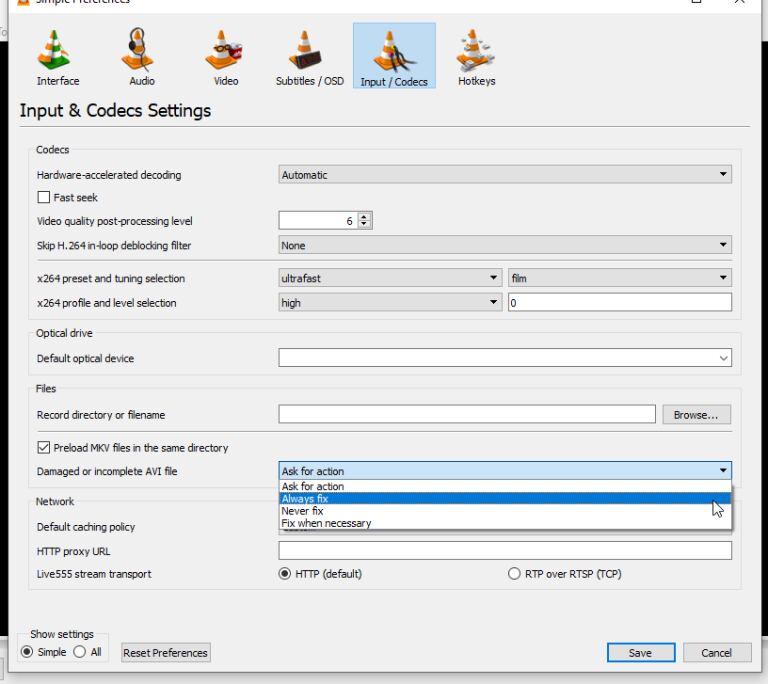The height and width of the screenshot is (684, 768).
Task: Uncheck Preload MKV files in same directory
Action: (44, 448)
